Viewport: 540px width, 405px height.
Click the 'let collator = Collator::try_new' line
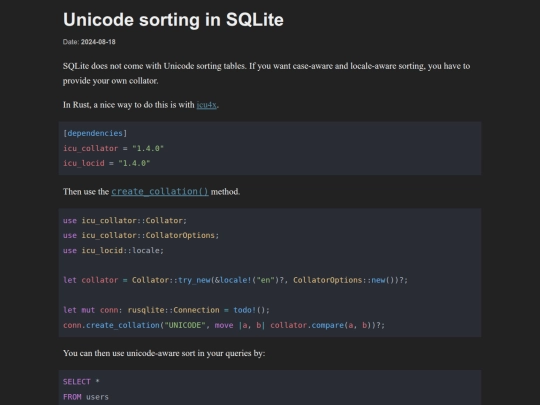pyautogui.click(x=235, y=280)
